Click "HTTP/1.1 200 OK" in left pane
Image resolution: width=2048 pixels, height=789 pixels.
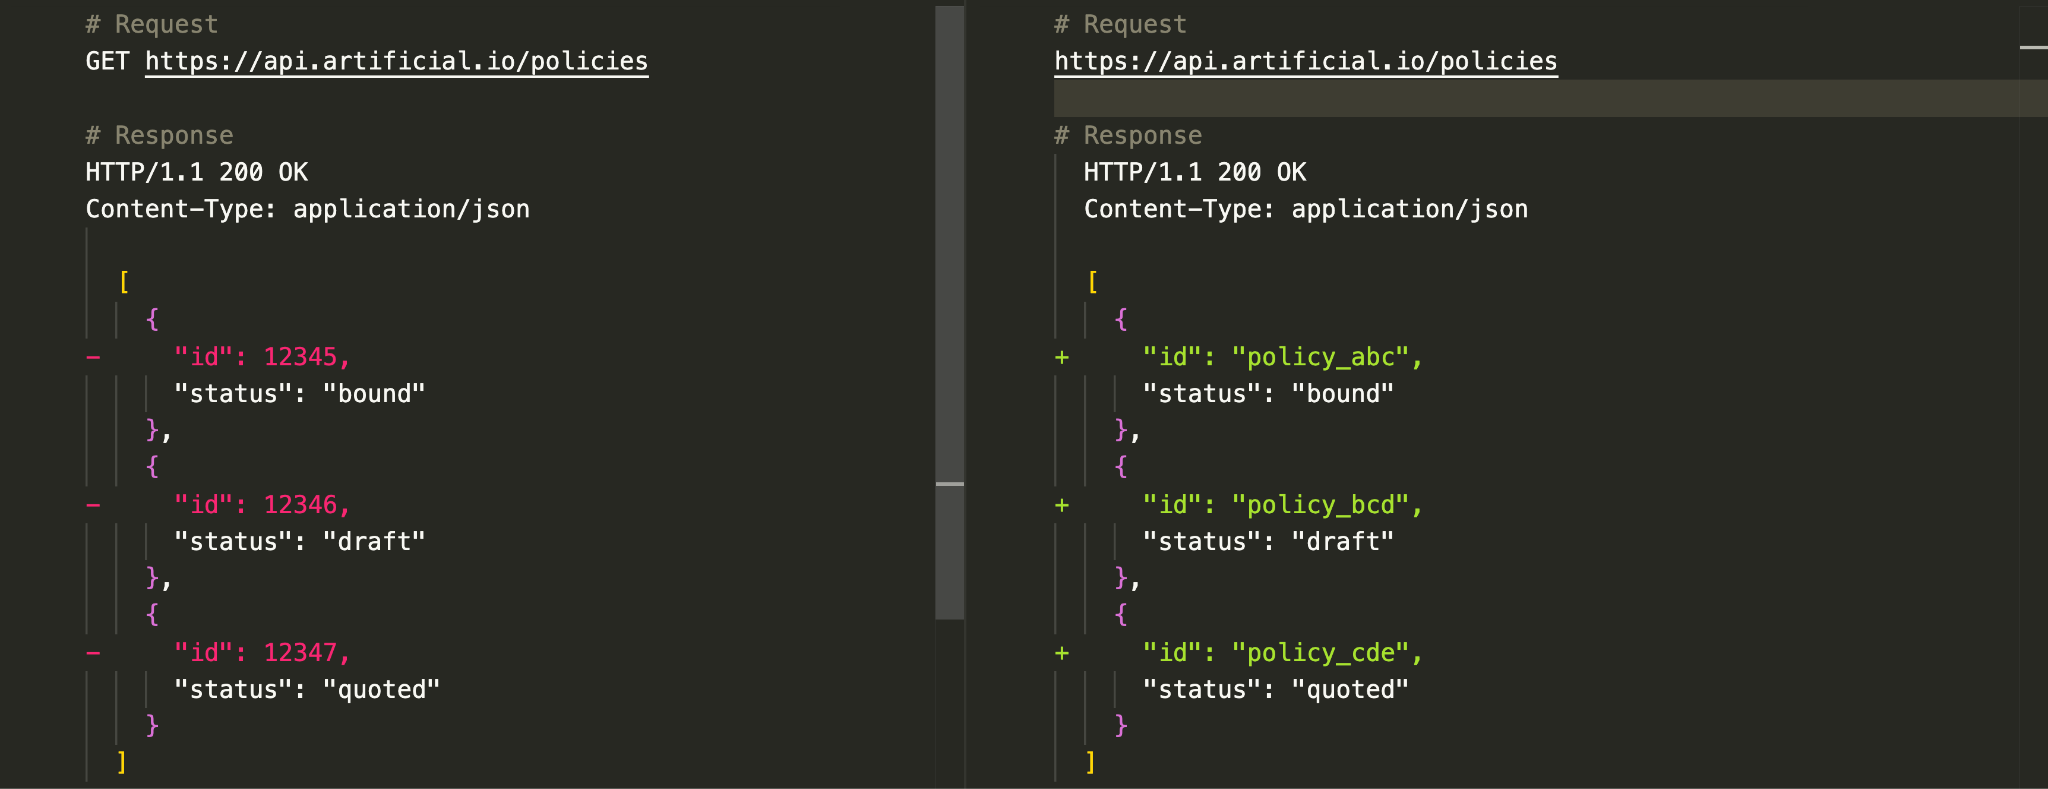(196, 172)
